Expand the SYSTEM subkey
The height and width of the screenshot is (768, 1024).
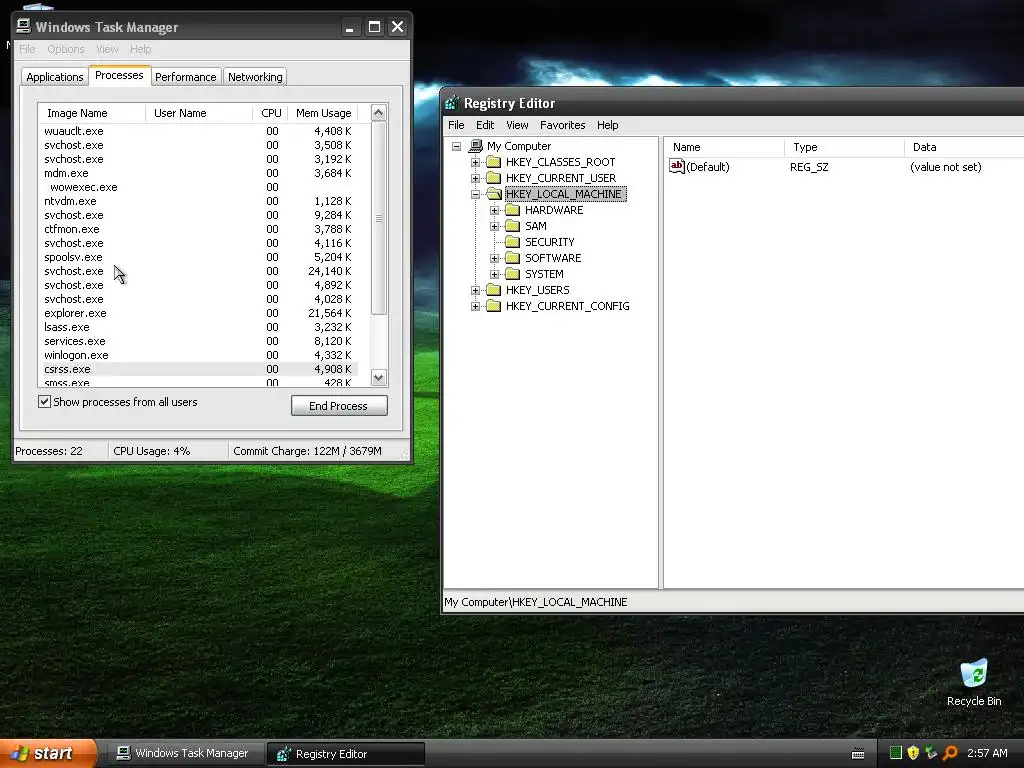tap(494, 274)
